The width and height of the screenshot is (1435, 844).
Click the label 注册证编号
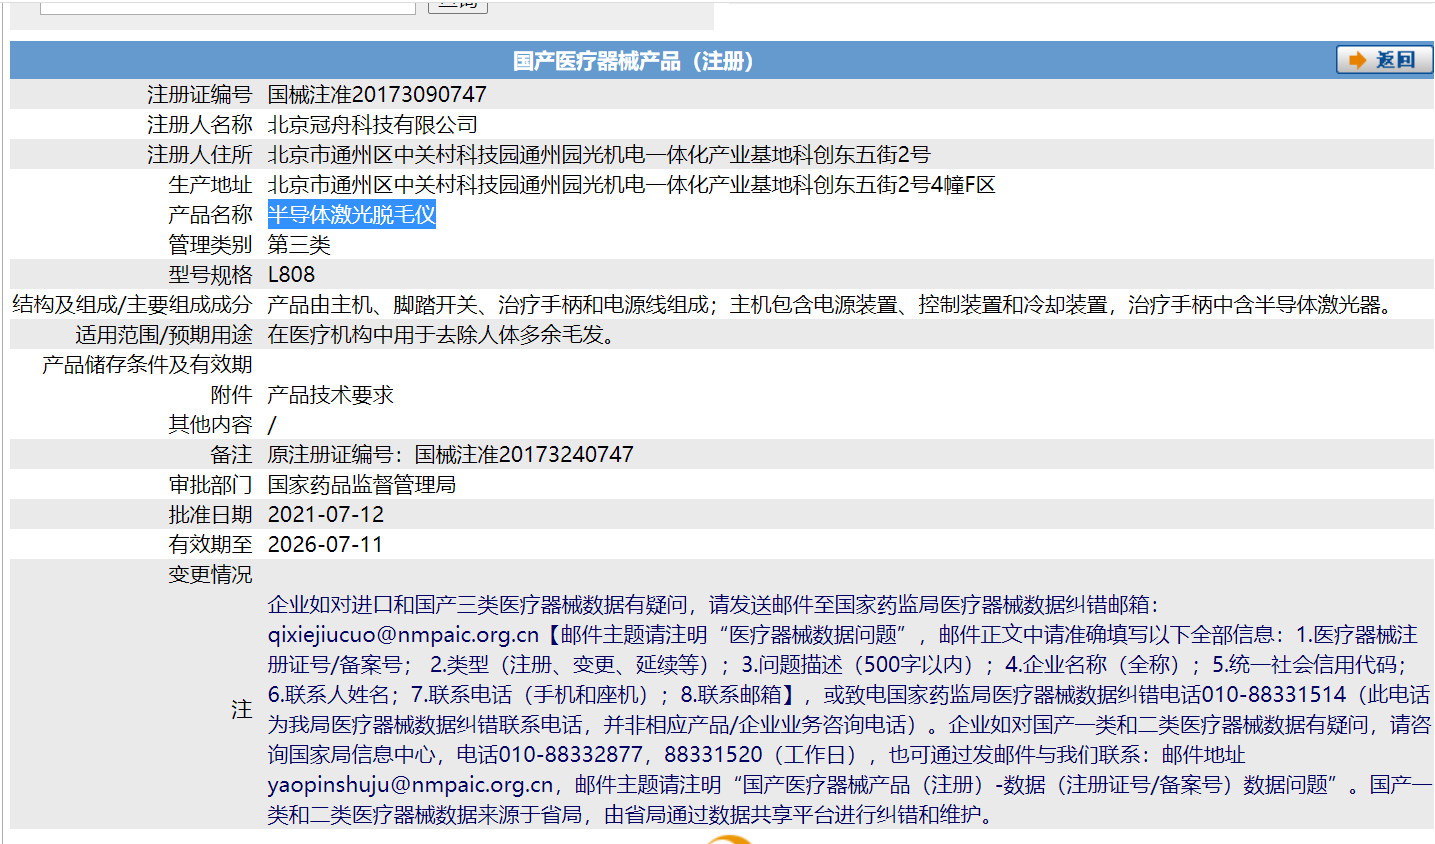click(200, 94)
